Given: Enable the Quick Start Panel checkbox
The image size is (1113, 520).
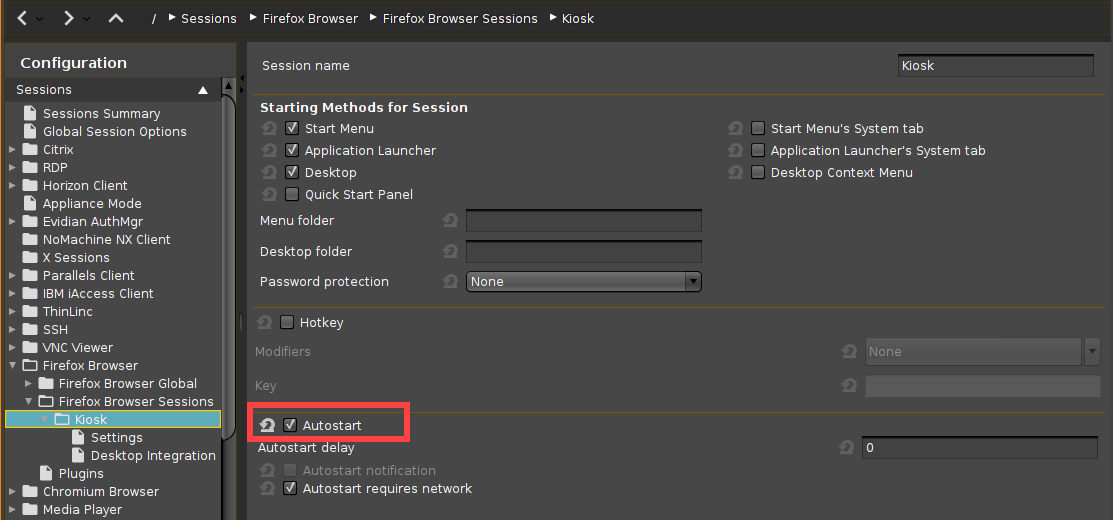Looking at the screenshot, I should click(x=292, y=195).
